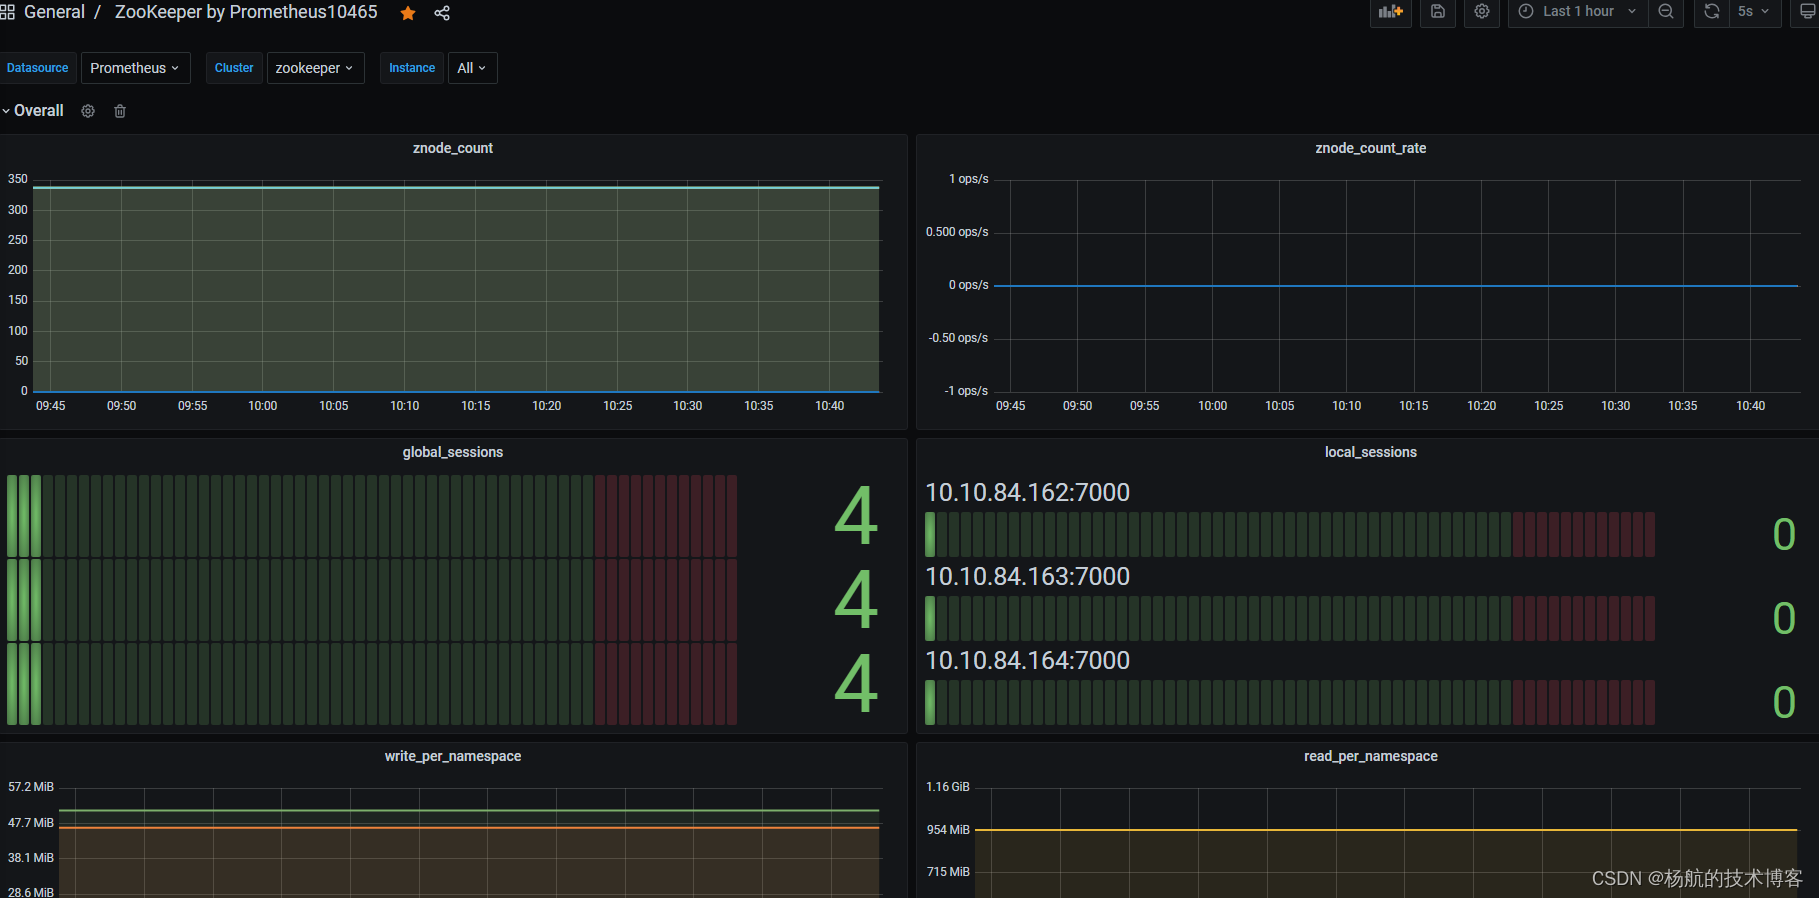Open the Prometheus datasource dropdown
Screen dimensions: 1819x898
tap(135, 68)
